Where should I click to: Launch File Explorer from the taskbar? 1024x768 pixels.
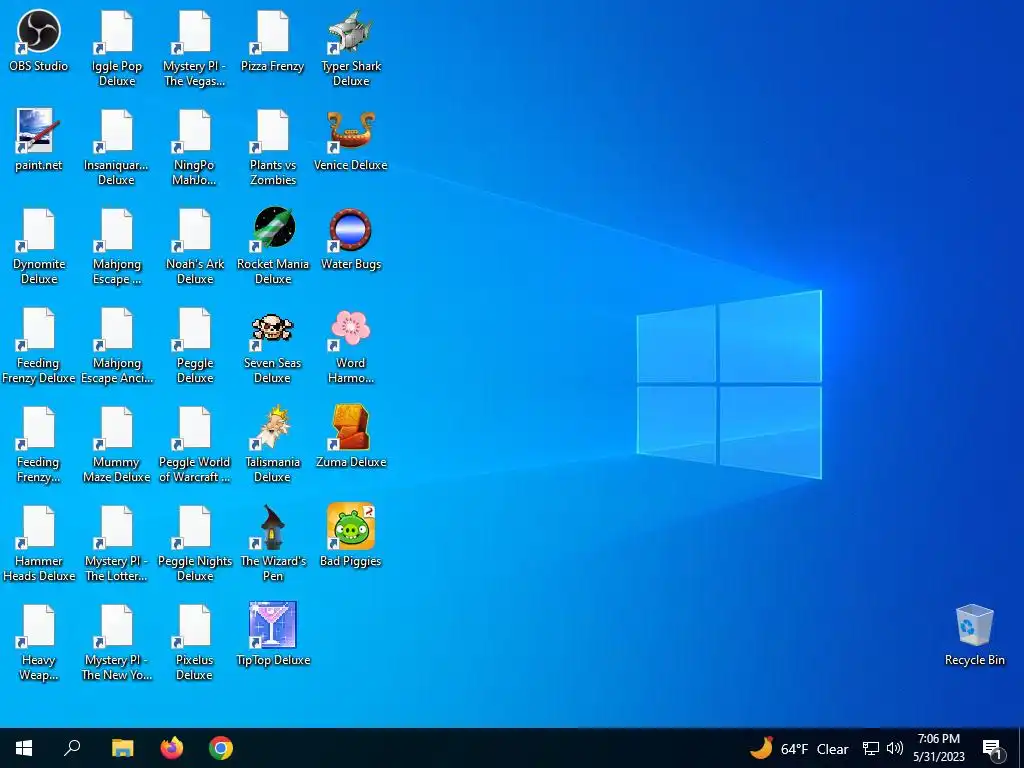point(122,748)
